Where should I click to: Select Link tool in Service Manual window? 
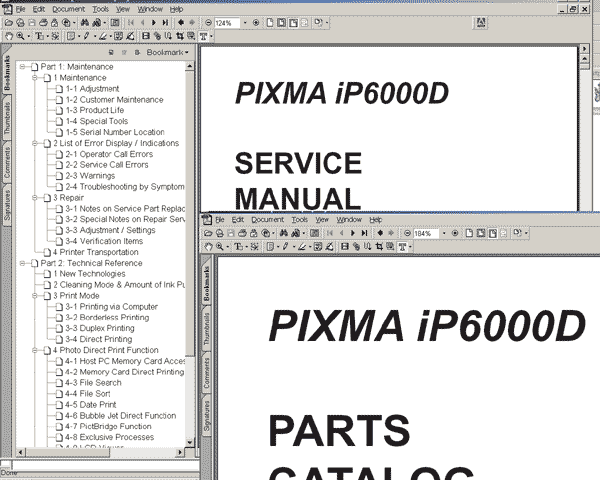tap(157, 36)
